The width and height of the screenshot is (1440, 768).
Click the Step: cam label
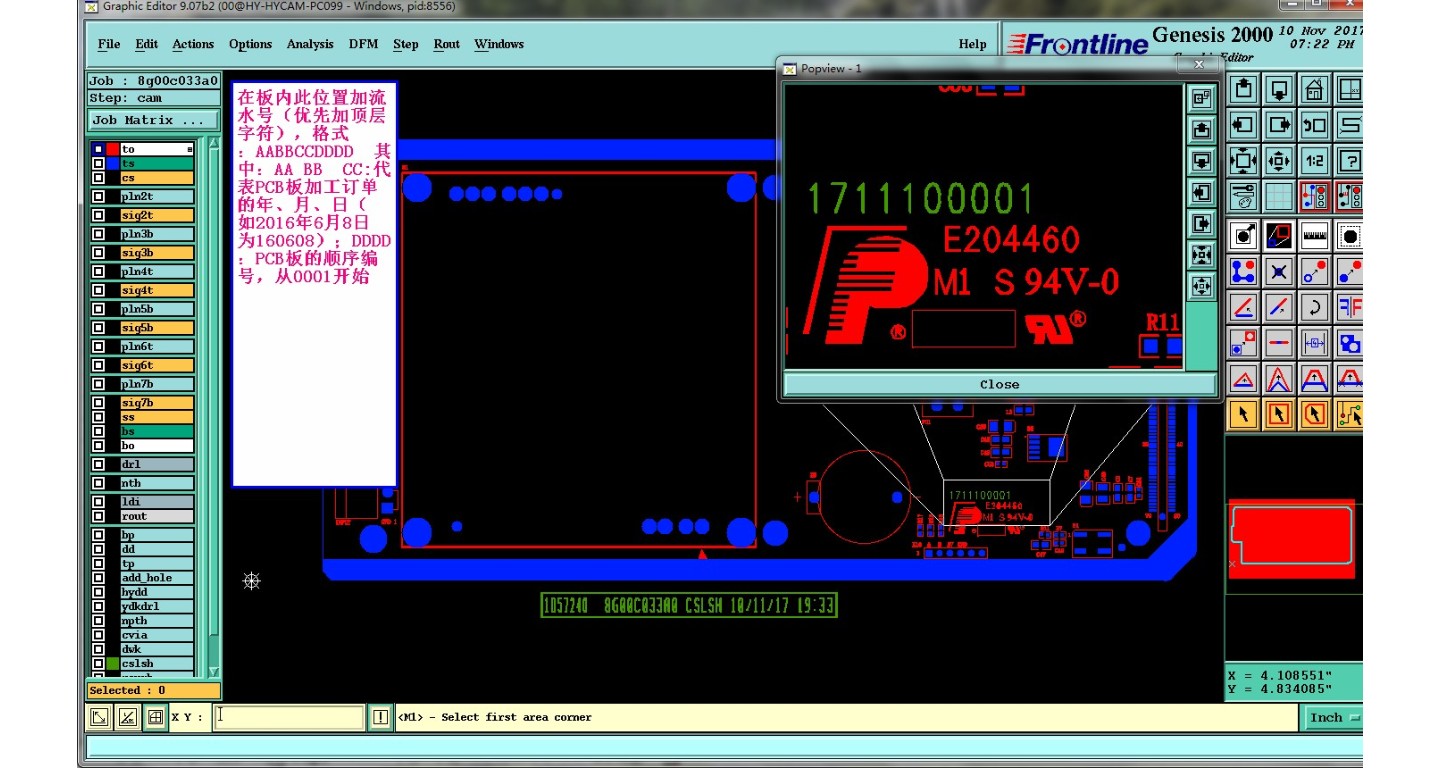154,98
